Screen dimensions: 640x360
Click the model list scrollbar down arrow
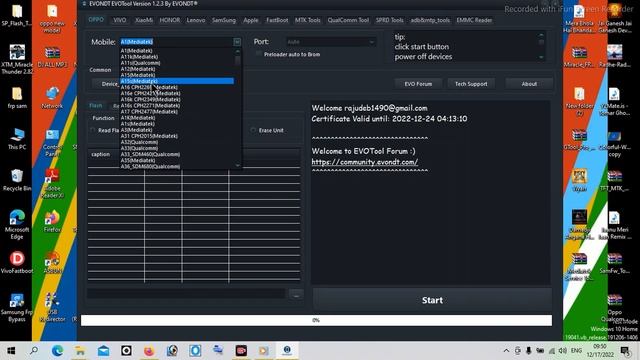238,165
